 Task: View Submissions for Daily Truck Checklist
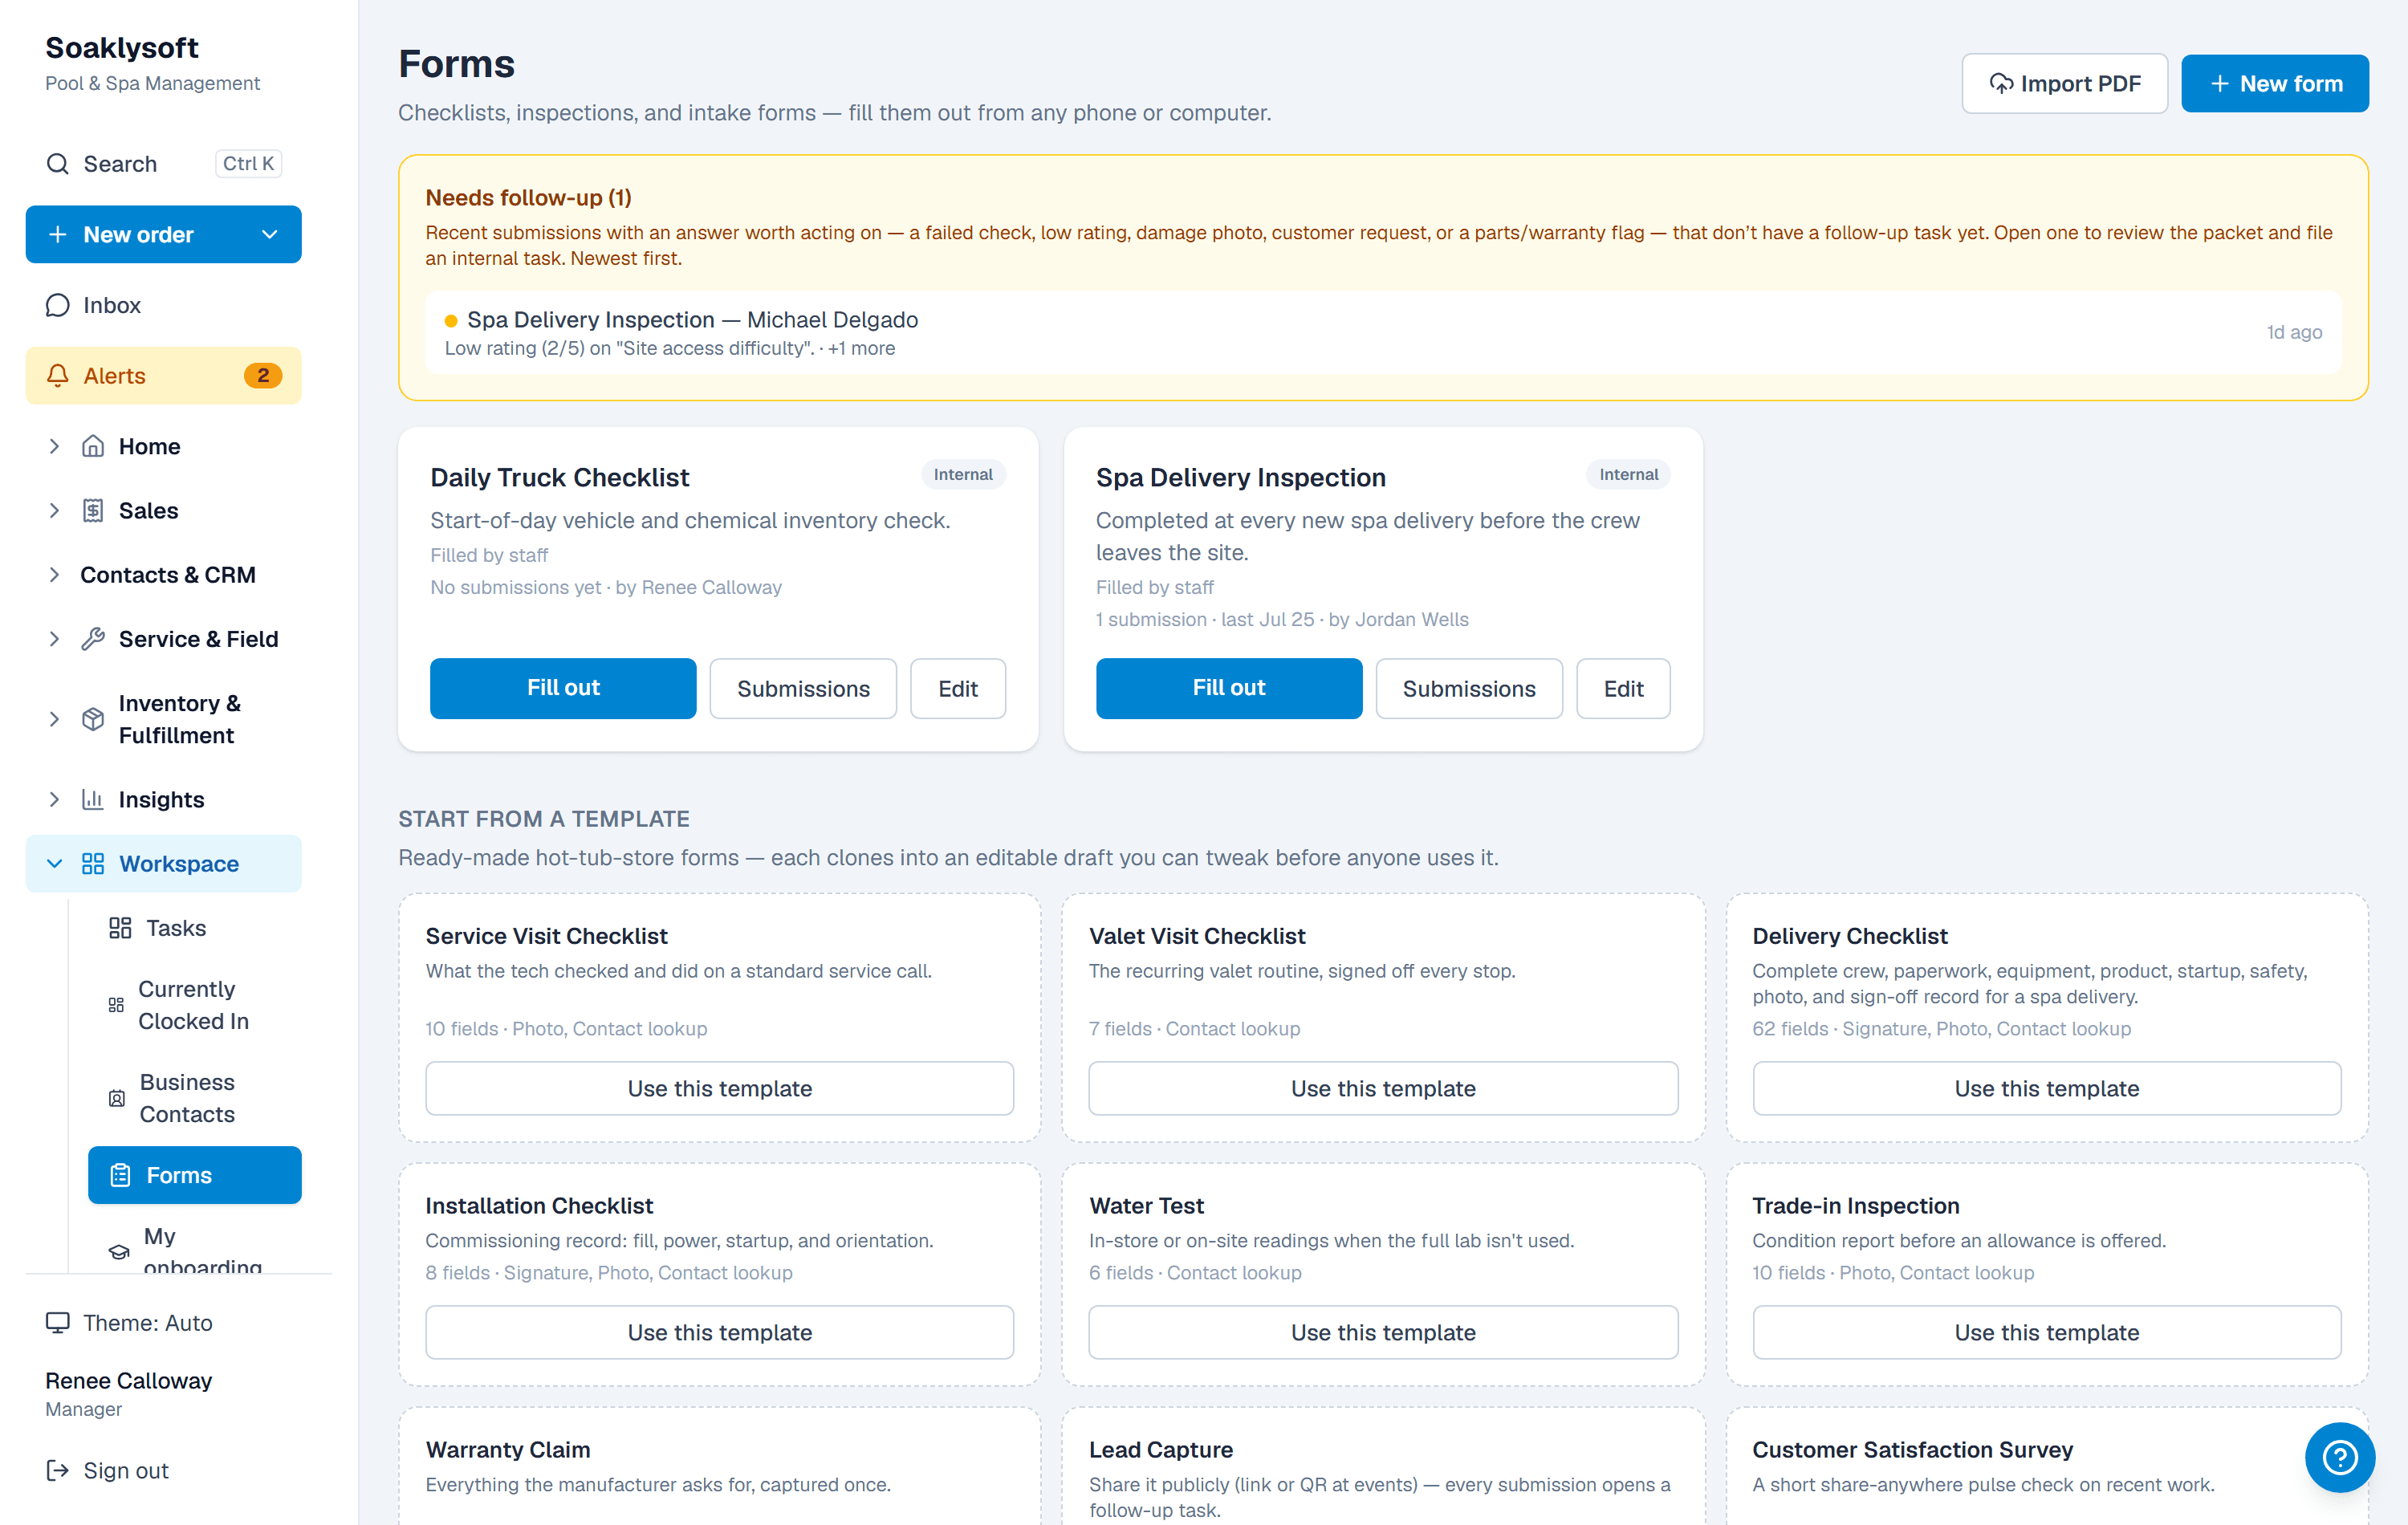[803, 688]
